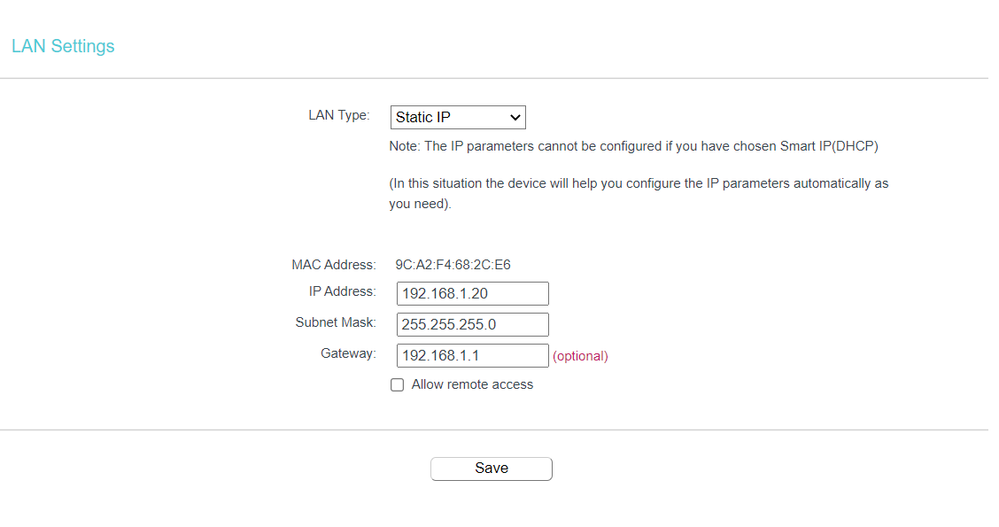Click the Save button
Viewport: 999px width, 527px height.
[491, 468]
